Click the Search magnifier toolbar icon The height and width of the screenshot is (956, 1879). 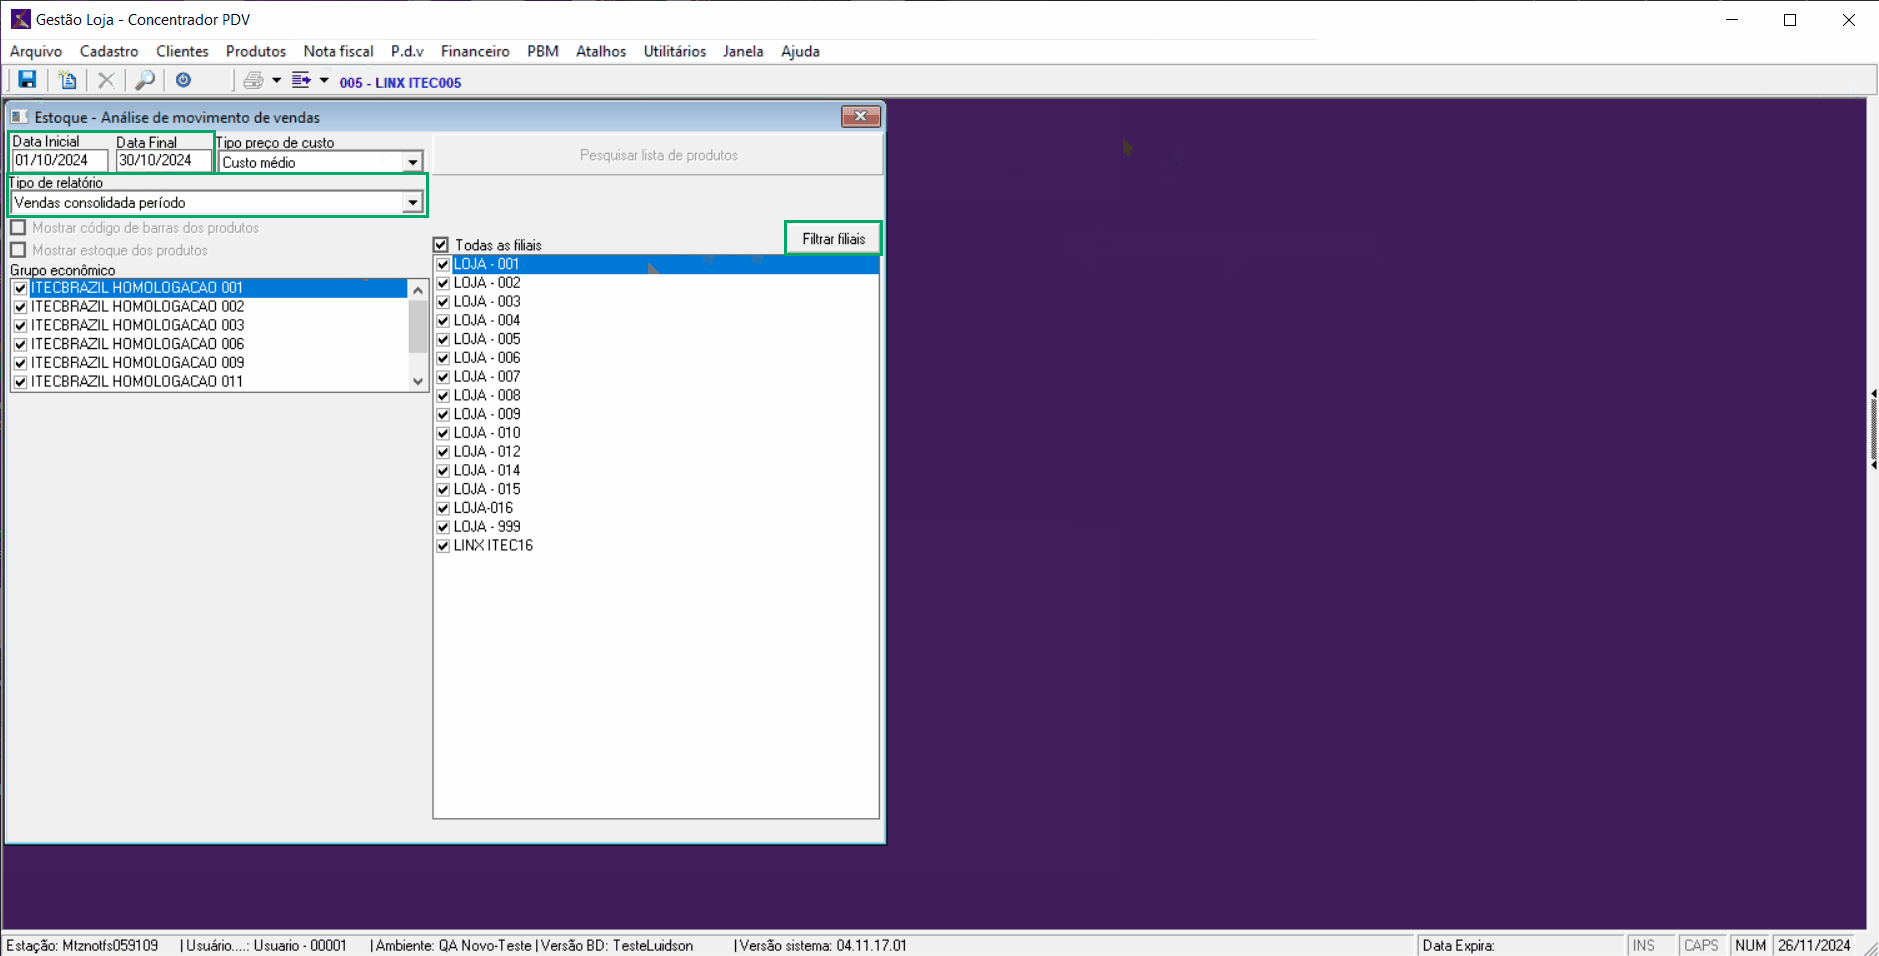tap(145, 80)
